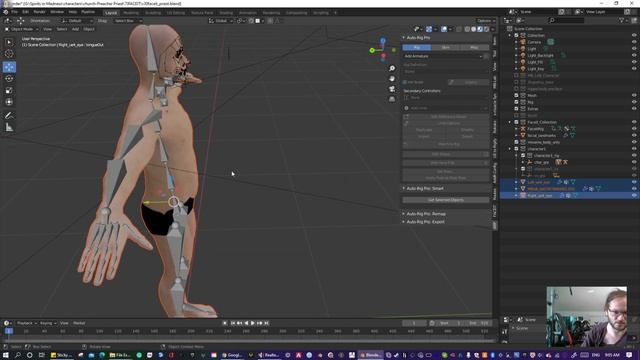640x360 pixels.
Task: Toggle viewport overlays icon
Action: coord(444,29)
